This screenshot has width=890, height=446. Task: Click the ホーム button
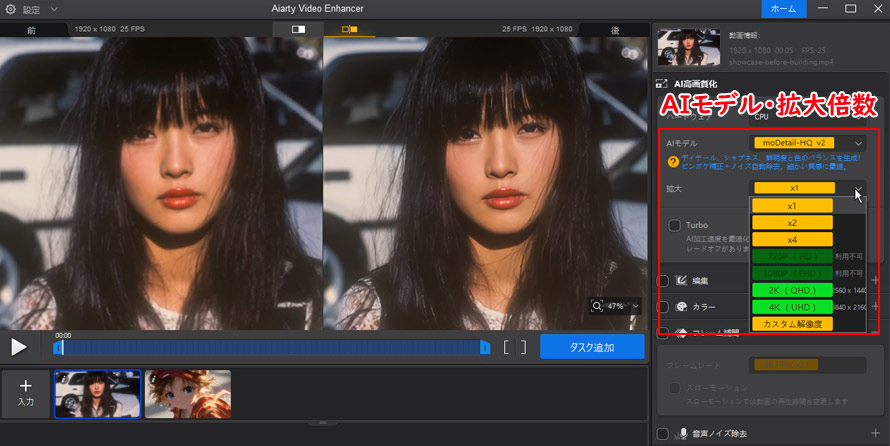pyautogui.click(x=783, y=9)
